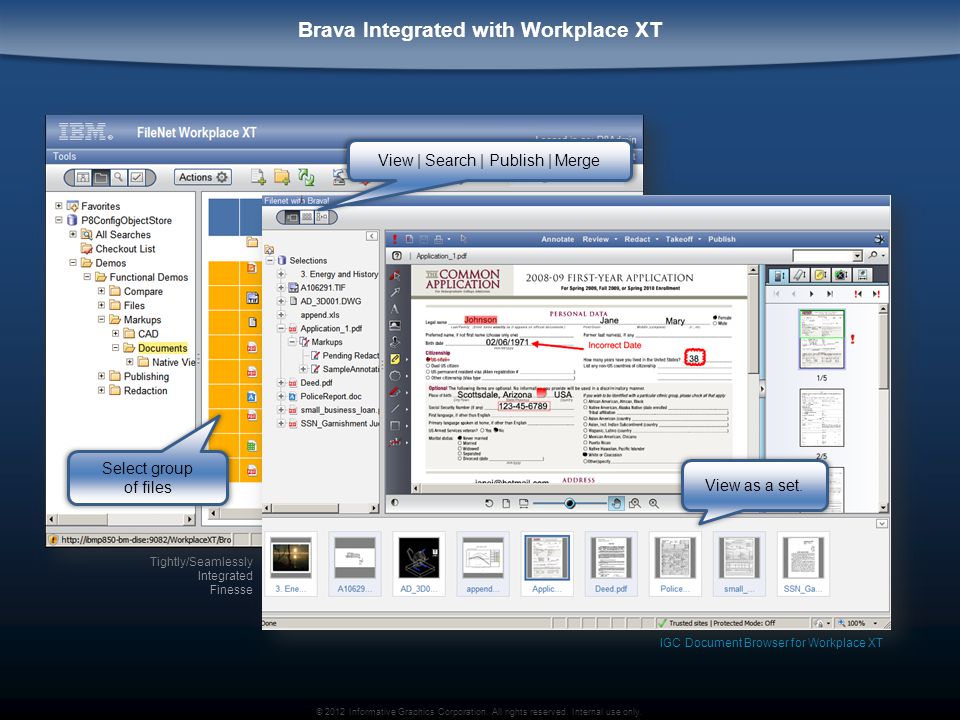This screenshot has height=720, width=960.
Task: Collapse the filmstrip with the down-arrow button
Action: [x=882, y=523]
